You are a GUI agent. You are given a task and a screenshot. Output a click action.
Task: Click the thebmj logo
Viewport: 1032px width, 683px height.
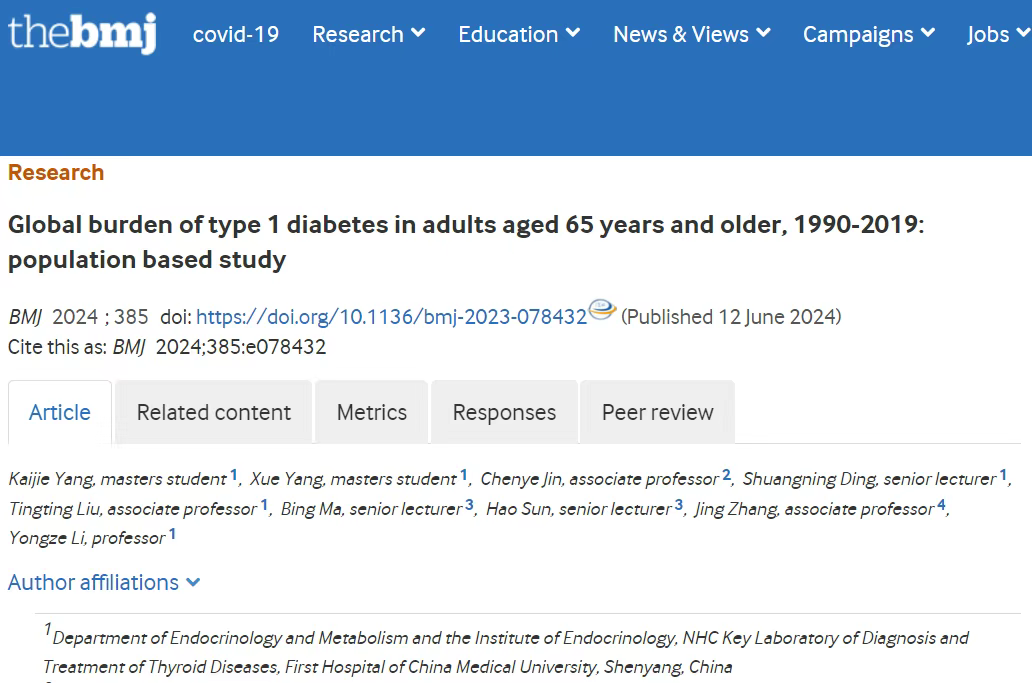point(82,32)
